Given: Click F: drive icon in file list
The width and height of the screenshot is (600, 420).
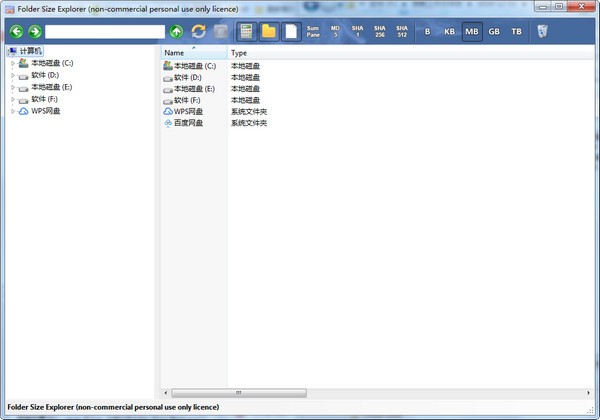Looking at the screenshot, I should [x=168, y=101].
